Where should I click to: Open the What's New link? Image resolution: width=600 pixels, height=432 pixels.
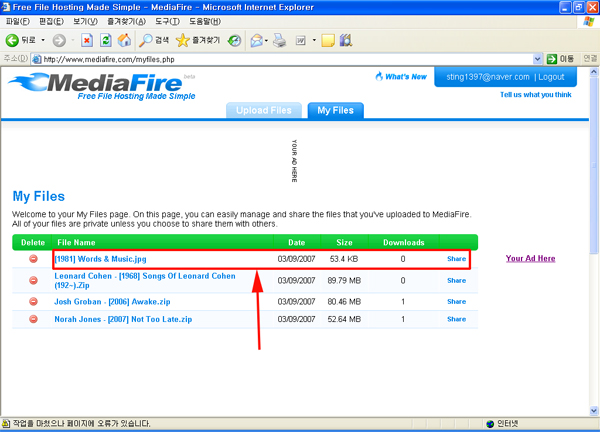(x=401, y=77)
